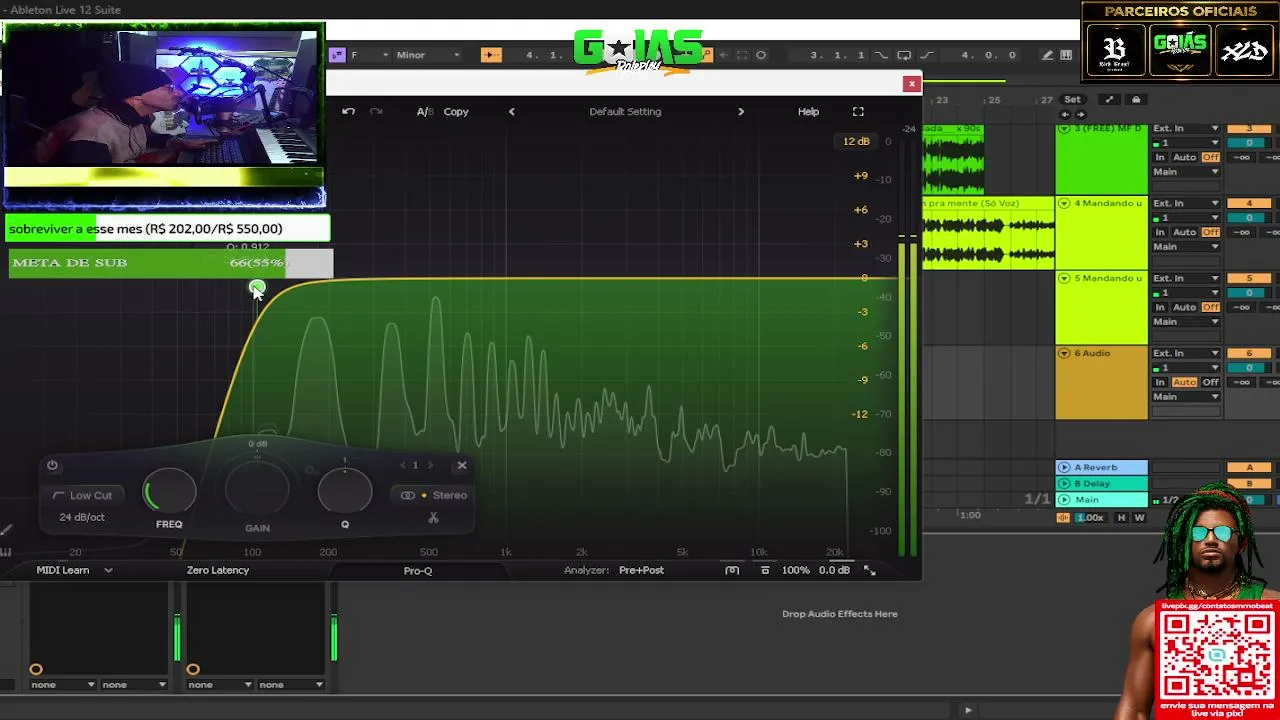Click the Copy button in Pro-Q
Image resolution: width=1280 pixels, height=720 pixels.
pos(456,111)
